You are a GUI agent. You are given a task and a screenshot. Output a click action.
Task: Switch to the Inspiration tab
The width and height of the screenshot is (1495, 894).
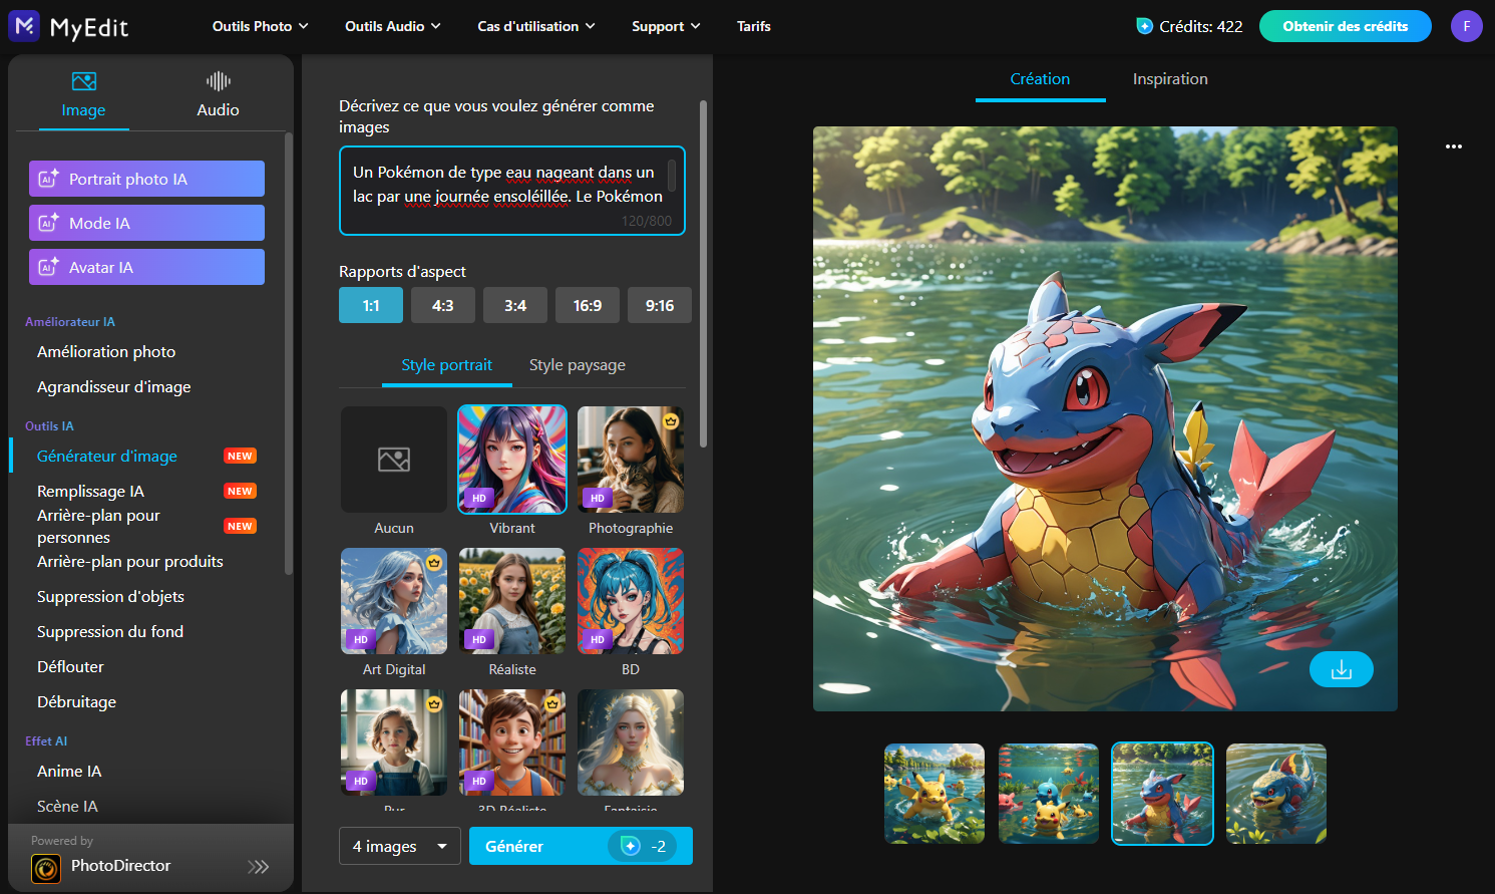(1170, 79)
